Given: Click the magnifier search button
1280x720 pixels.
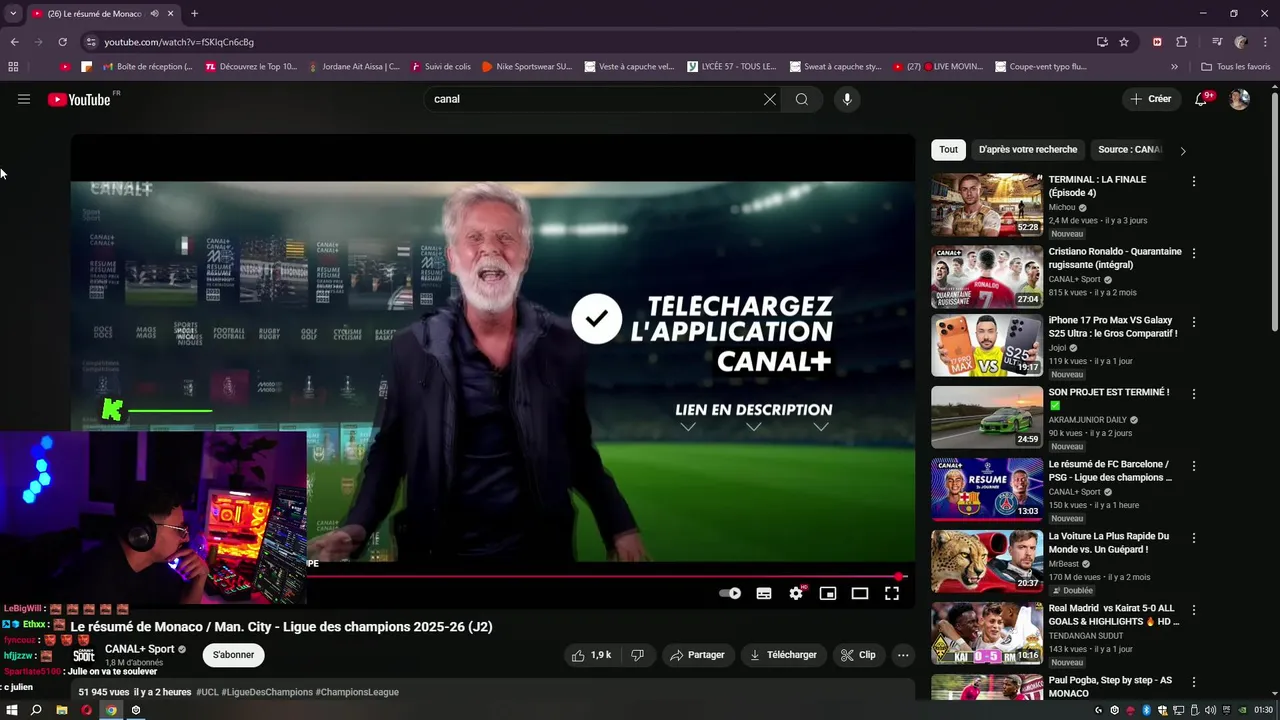Looking at the screenshot, I should click(x=802, y=99).
